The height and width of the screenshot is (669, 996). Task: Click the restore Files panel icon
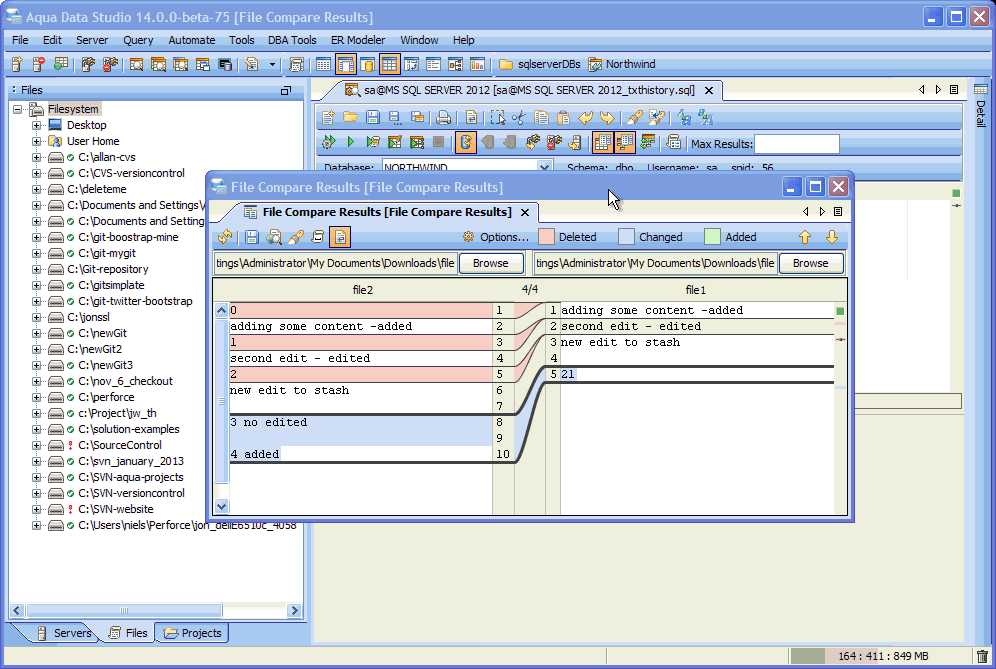pos(286,91)
